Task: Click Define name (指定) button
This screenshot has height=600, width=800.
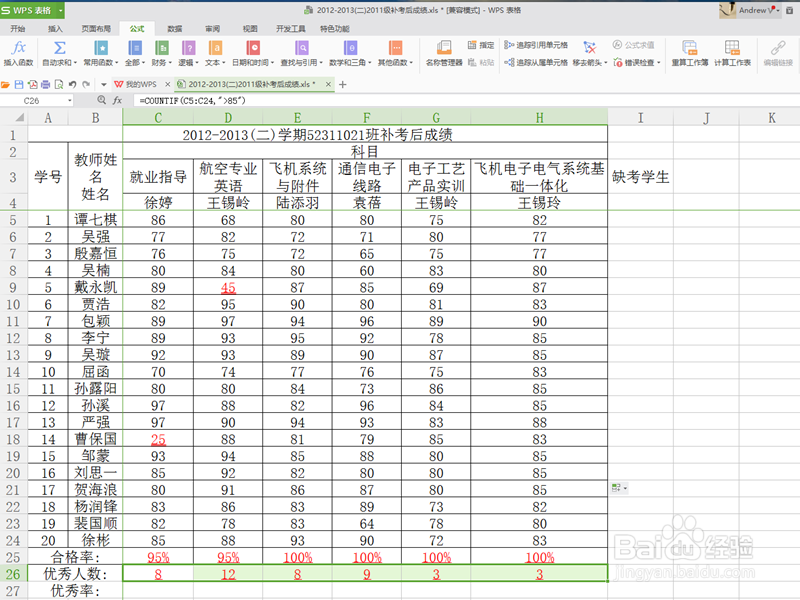Action: coord(481,45)
